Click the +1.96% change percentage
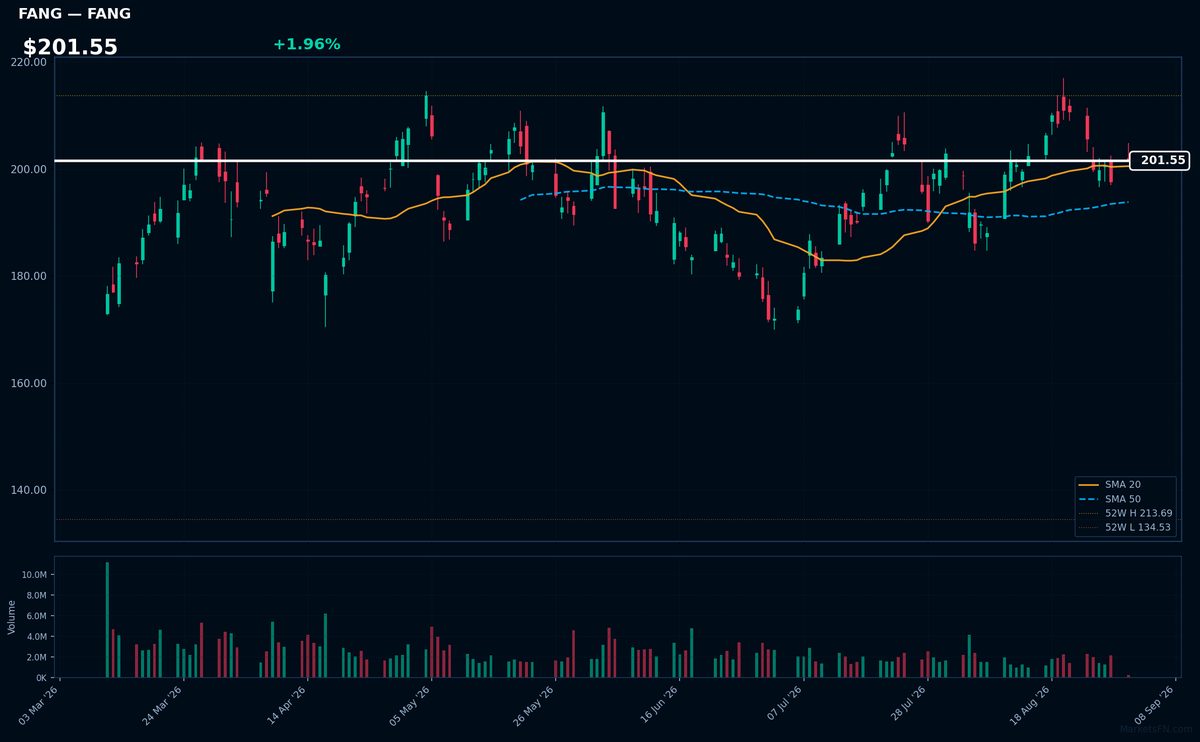1200x742 pixels. tap(306, 44)
